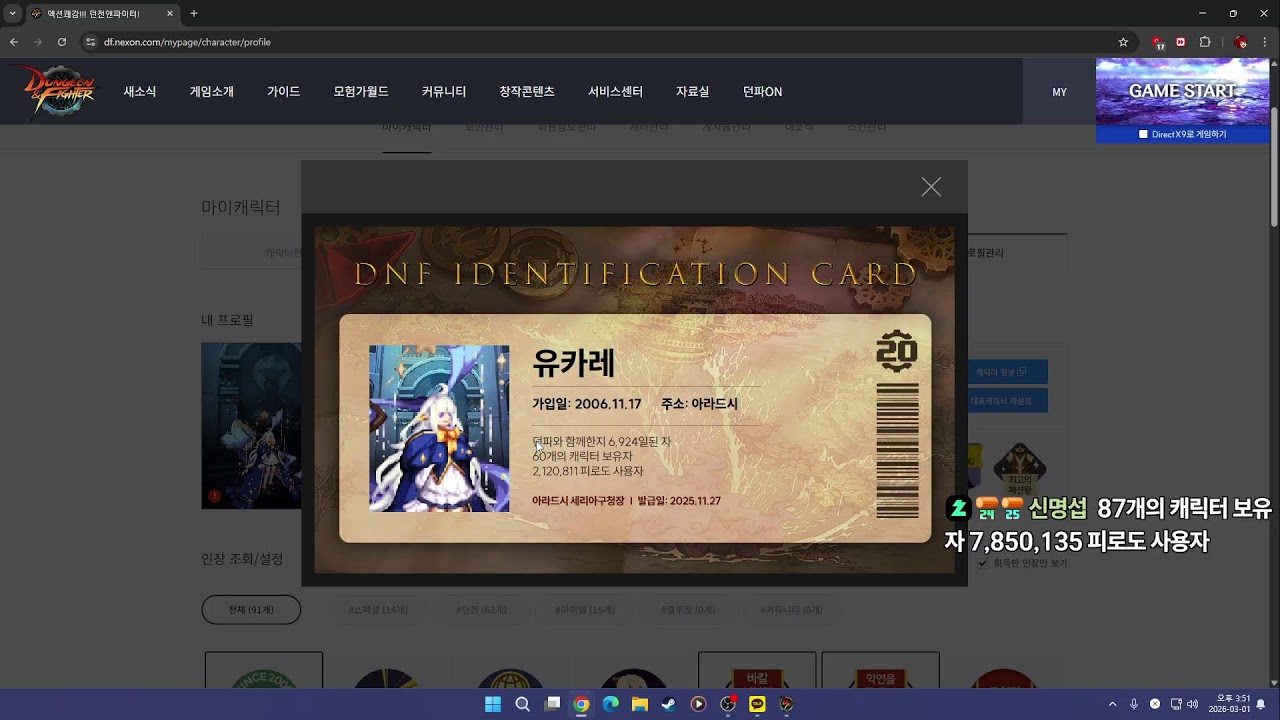The width and height of the screenshot is (1280, 720).
Task: Click the GAME START banner
Action: (x=1183, y=91)
